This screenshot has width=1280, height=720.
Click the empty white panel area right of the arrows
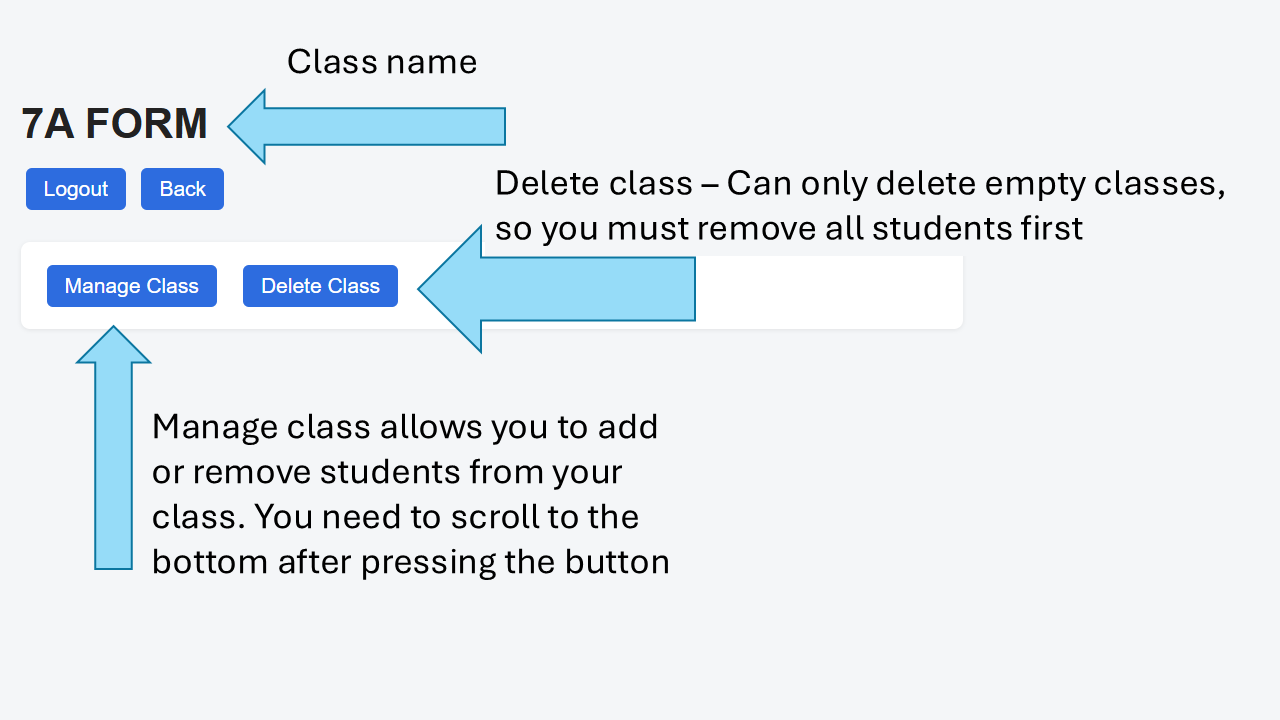coord(830,292)
